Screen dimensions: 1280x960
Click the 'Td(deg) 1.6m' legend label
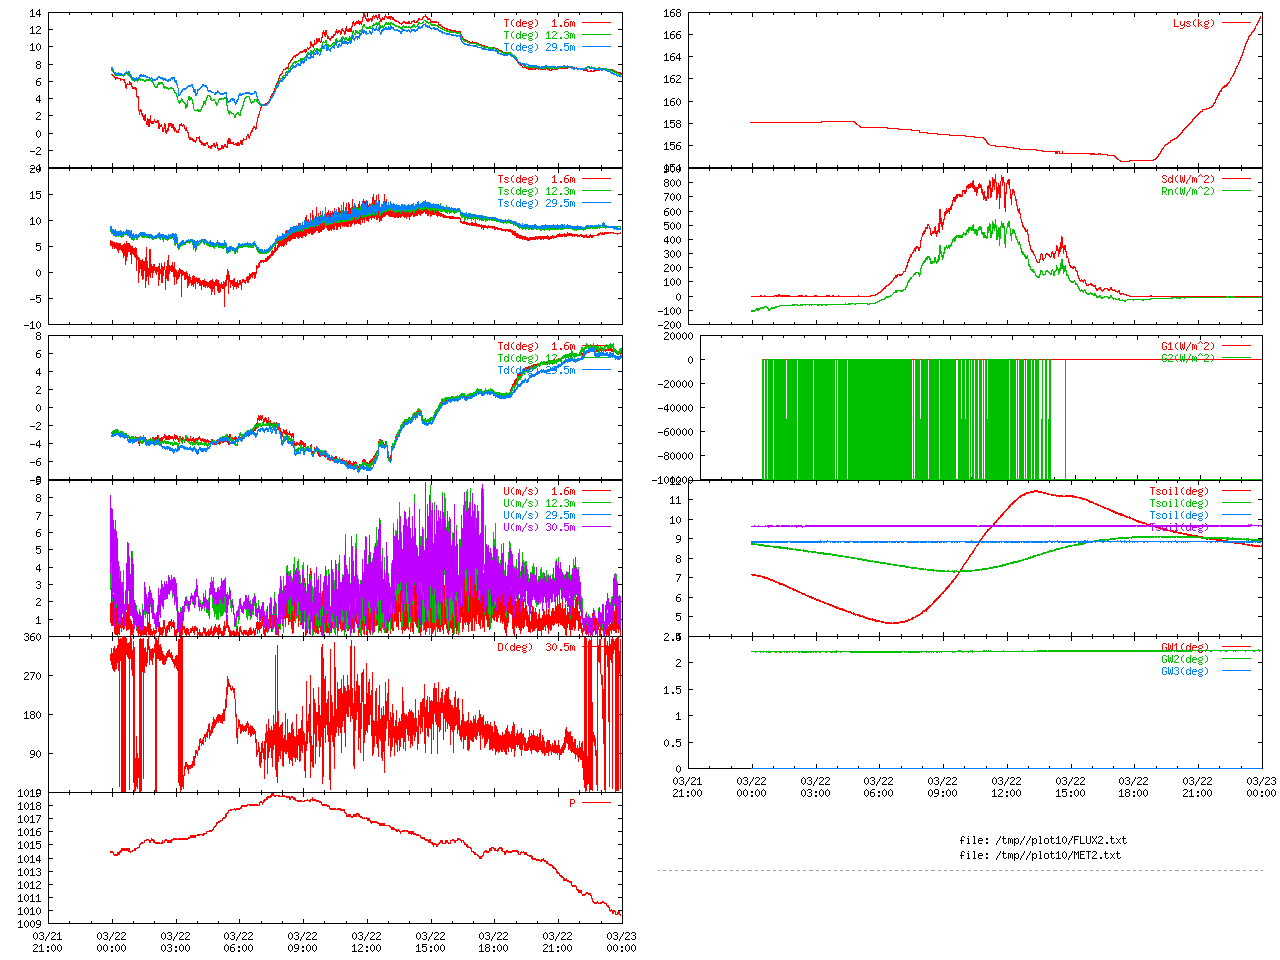click(x=536, y=347)
